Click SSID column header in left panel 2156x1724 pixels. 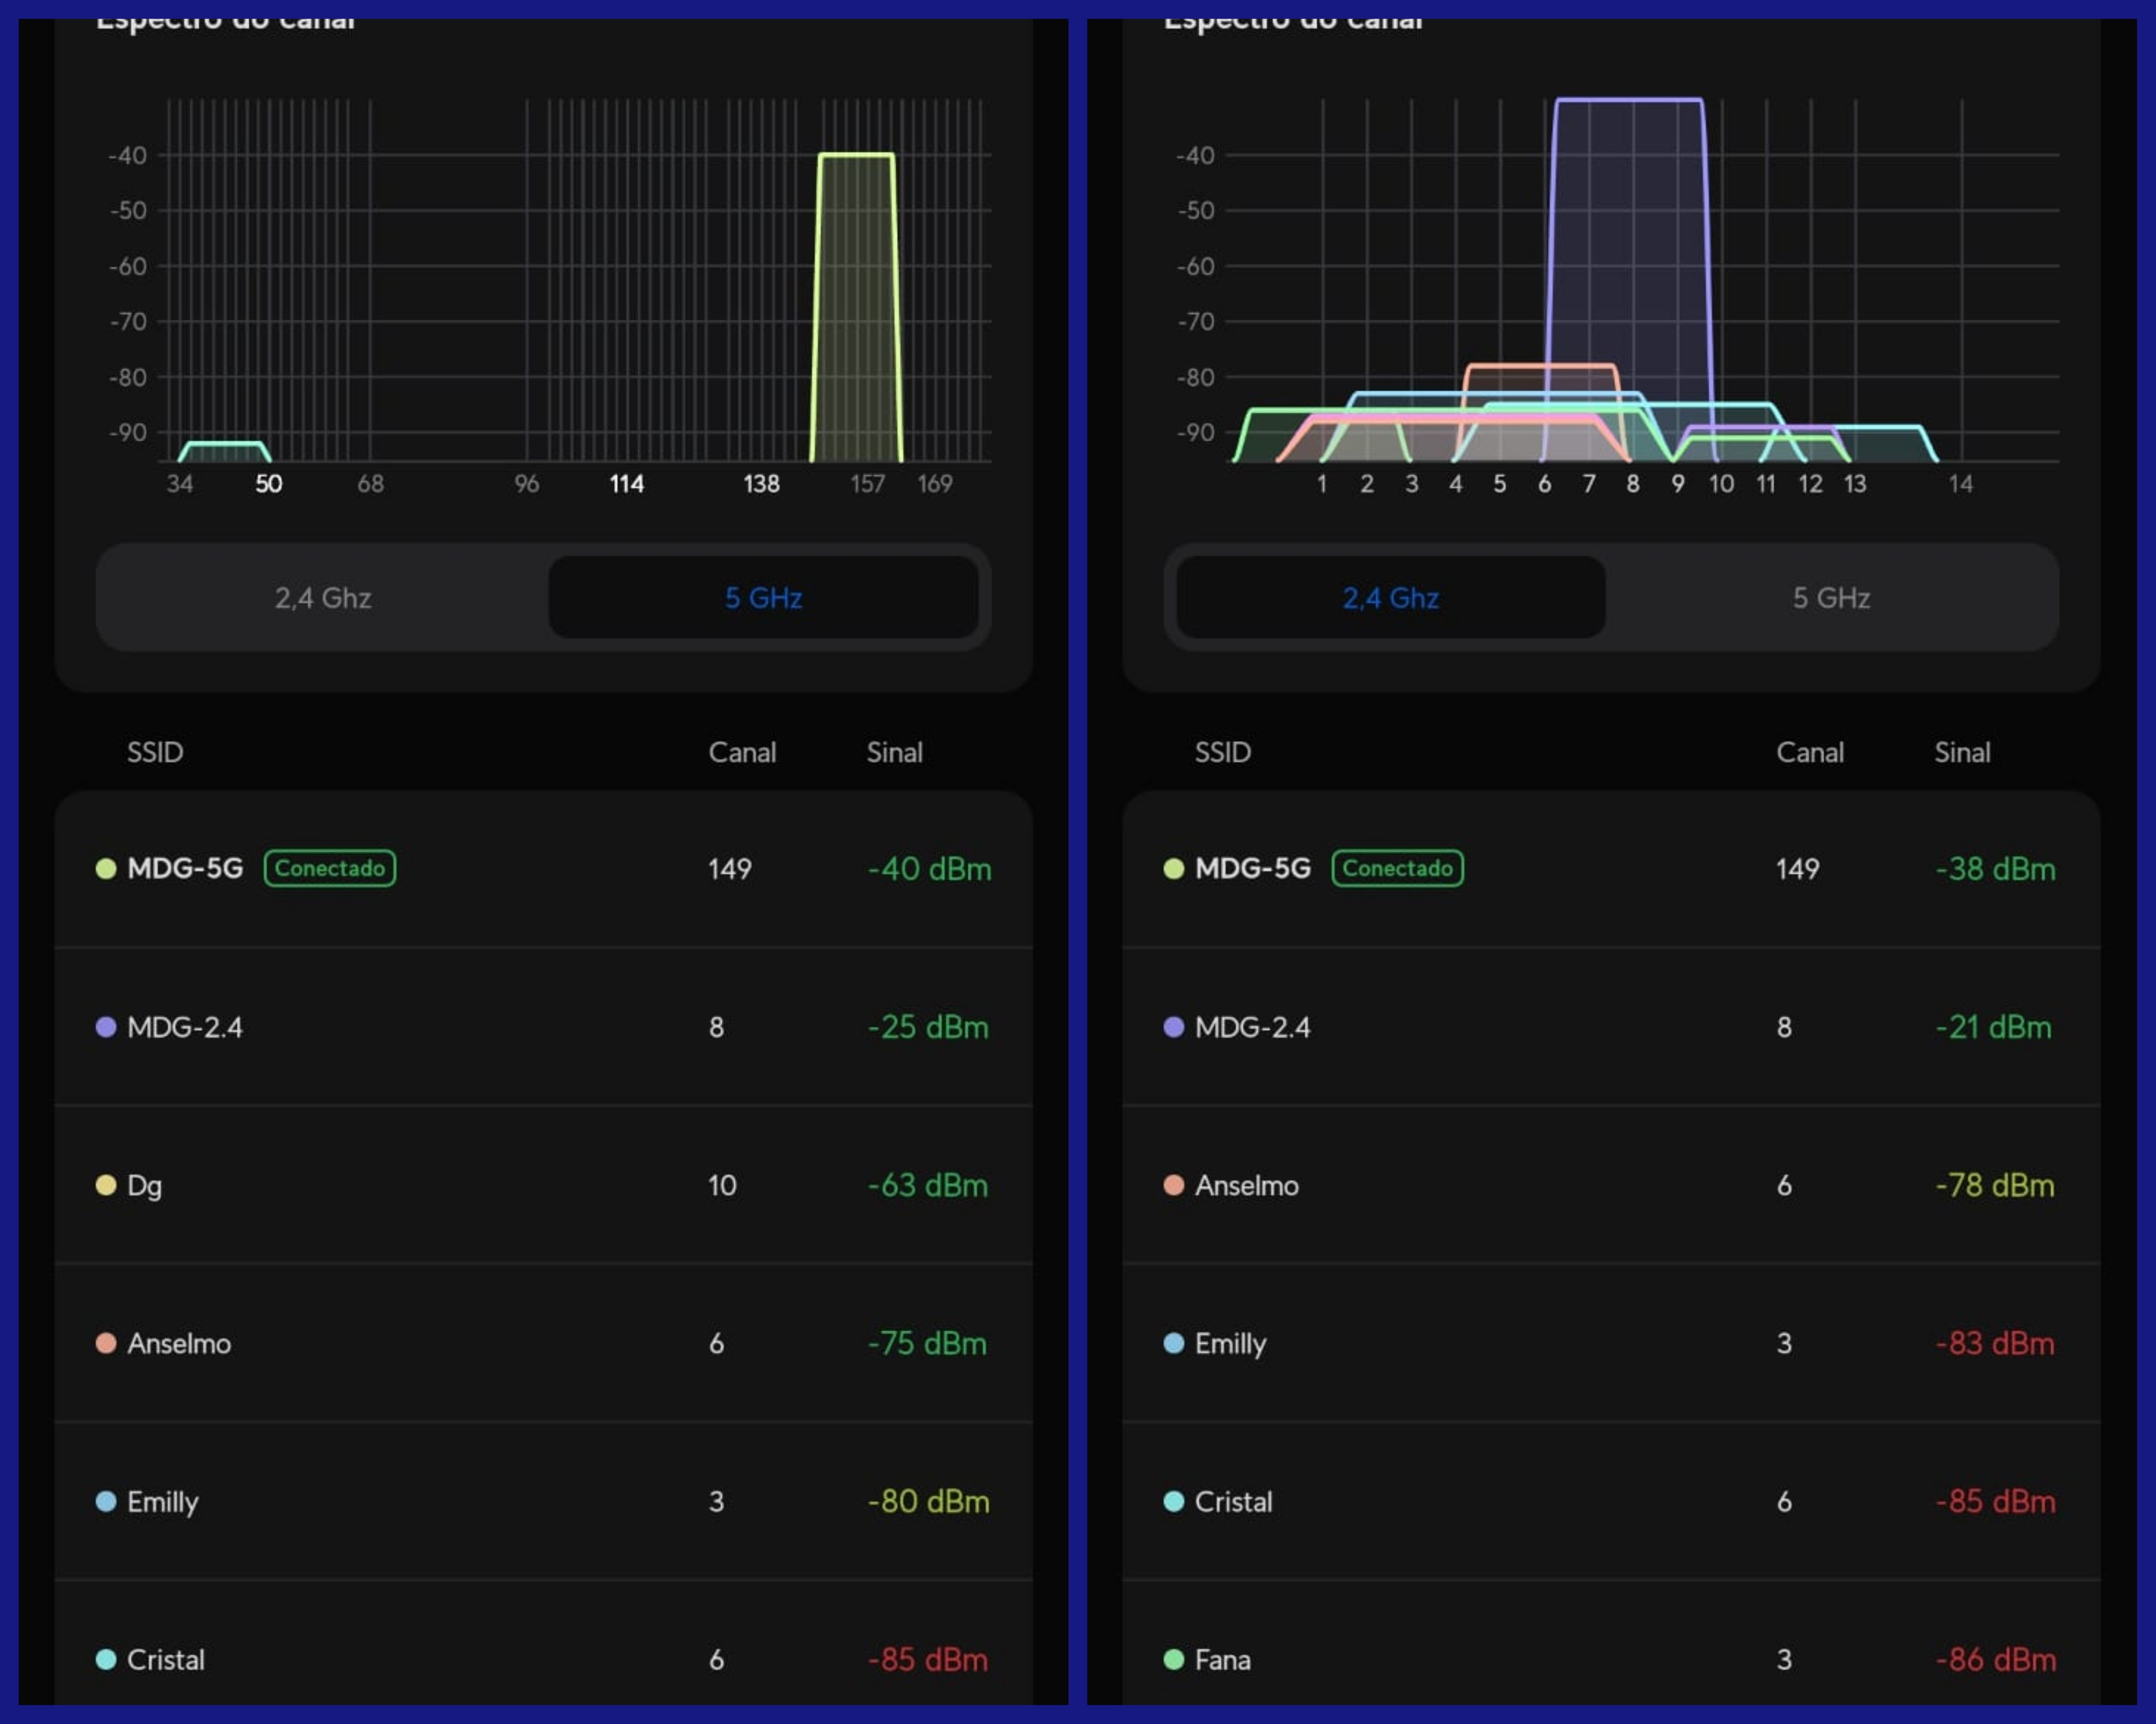[155, 752]
